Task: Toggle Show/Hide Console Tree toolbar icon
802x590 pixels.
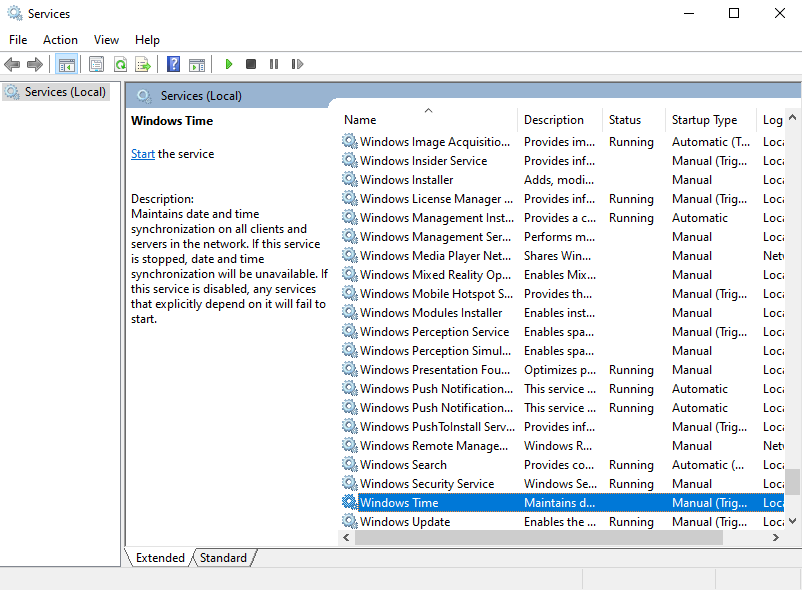Action: click(x=66, y=64)
